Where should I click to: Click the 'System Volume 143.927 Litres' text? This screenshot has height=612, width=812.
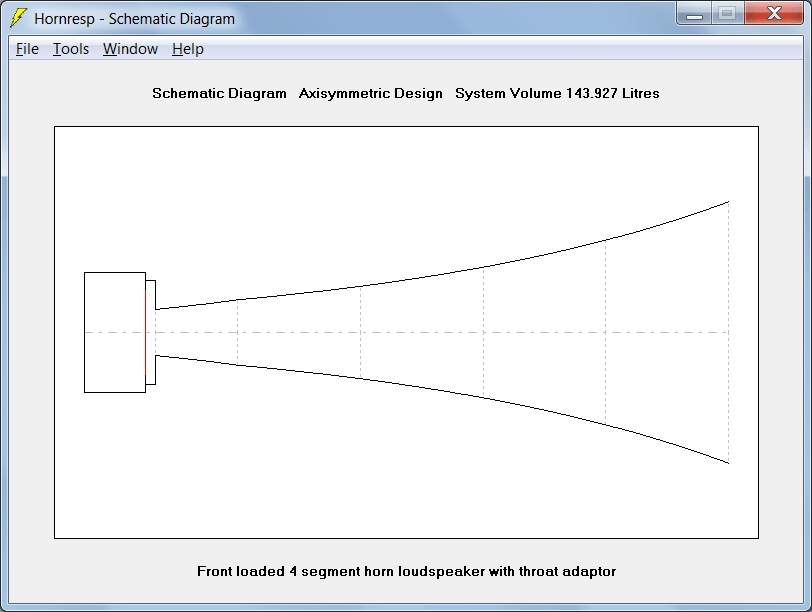click(557, 93)
